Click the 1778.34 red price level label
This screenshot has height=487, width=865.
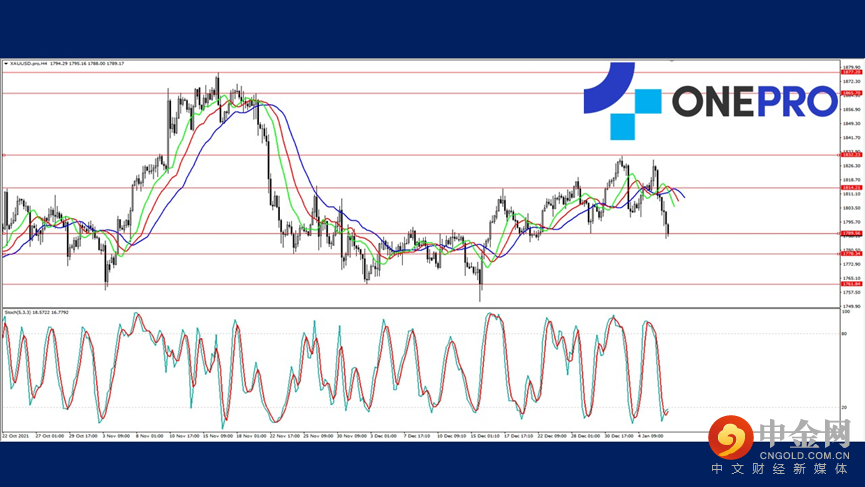(x=851, y=254)
